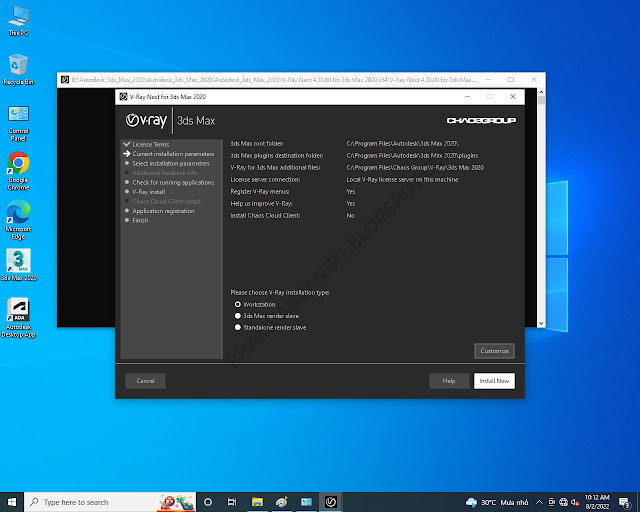Click the Chaos Cloud Client install step

click(166, 201)
